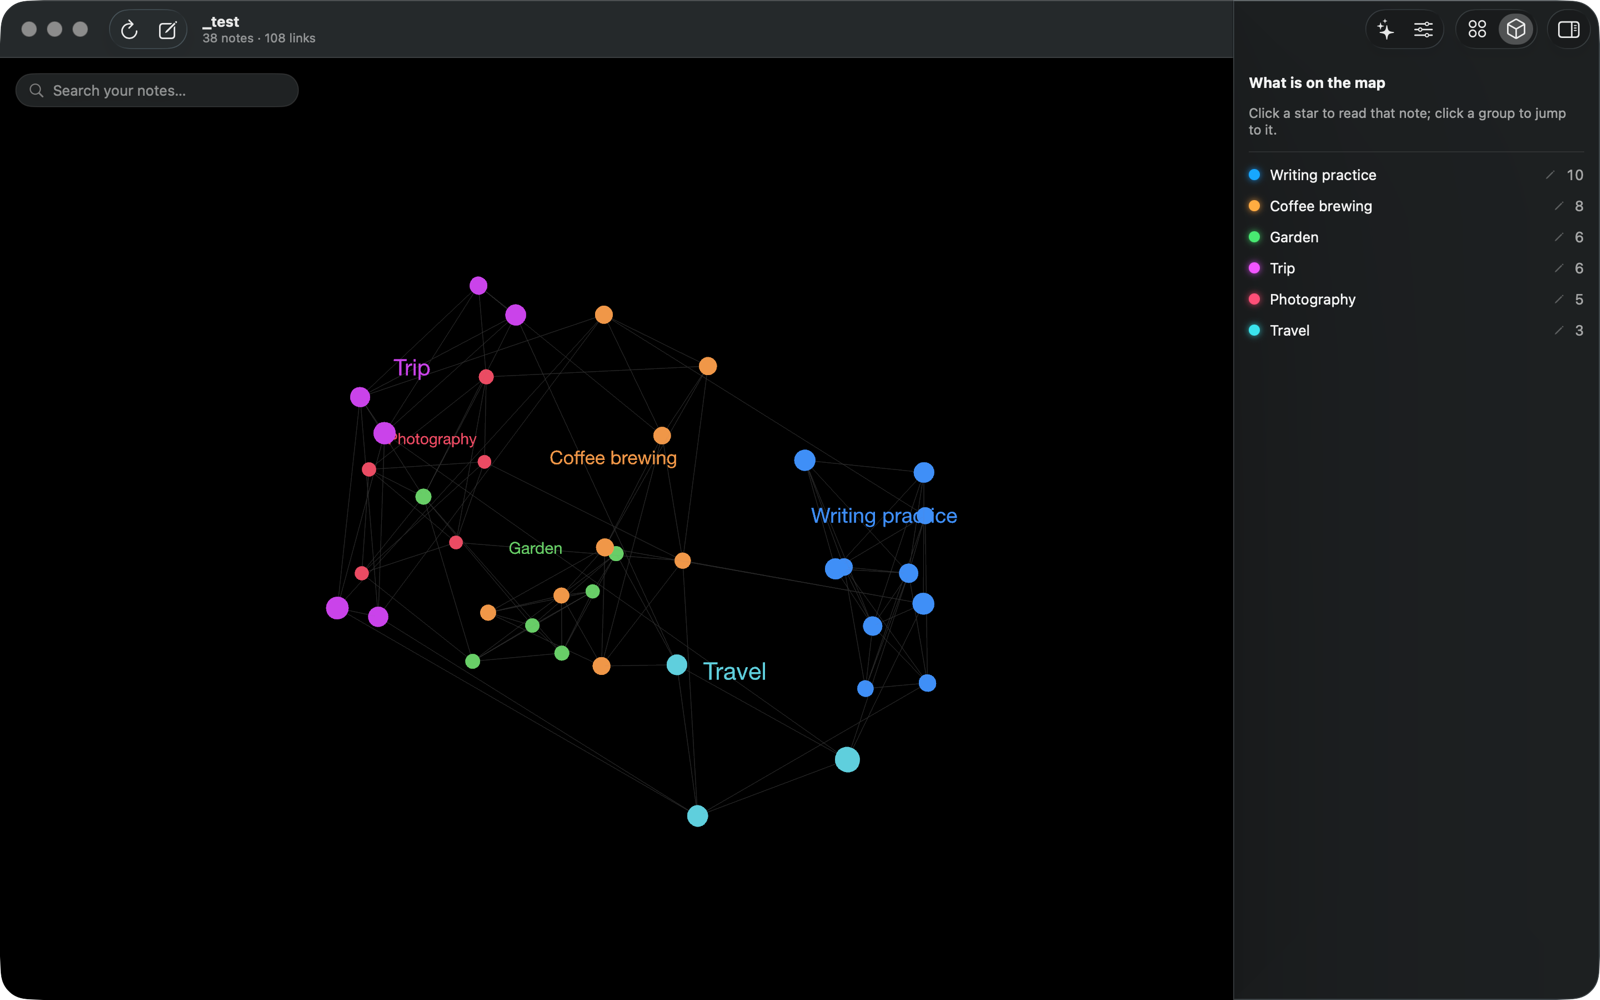Click the "What is on the map" heading
This screenshot has height=1000, width=1600.
(x=1317, y=83)
